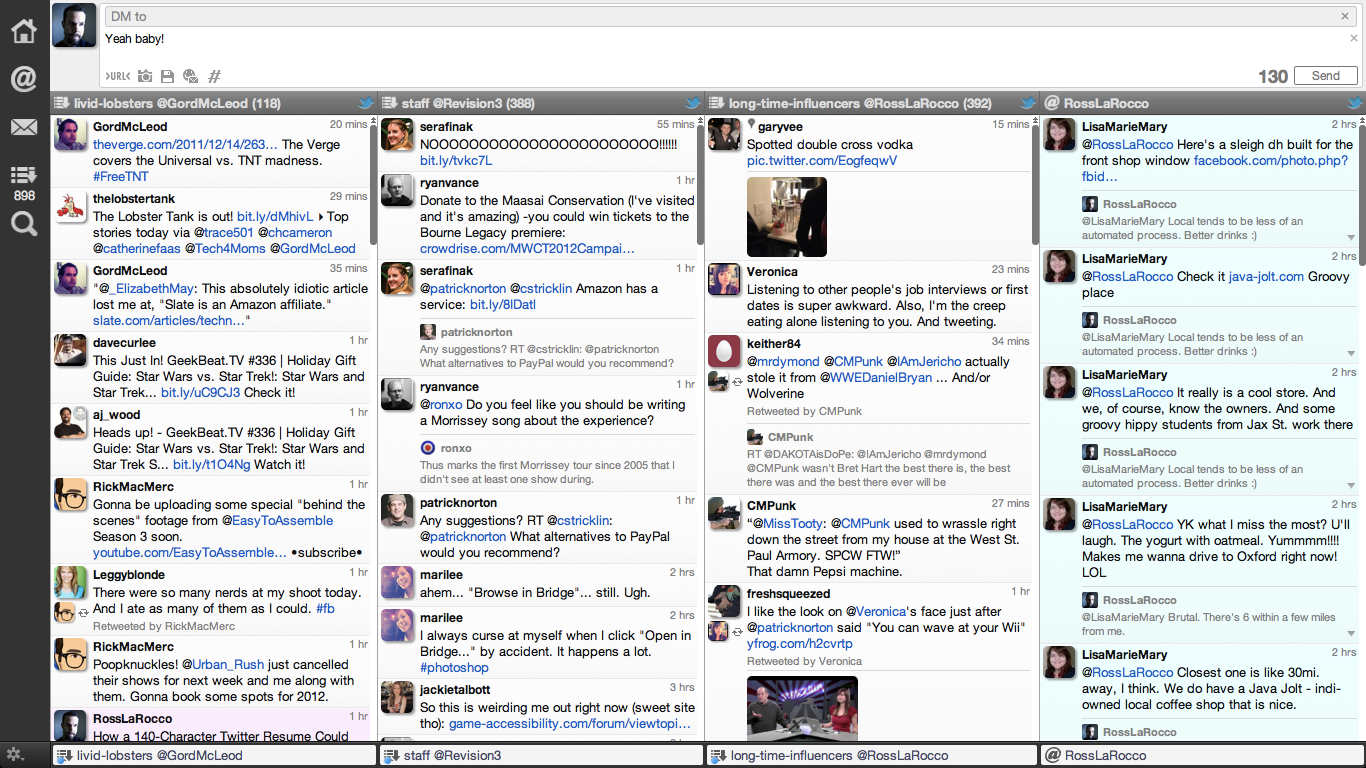
Task: Open the image preview in freshsqueezed's tweet
Action: pyautogui.click(x=802, y=709)
